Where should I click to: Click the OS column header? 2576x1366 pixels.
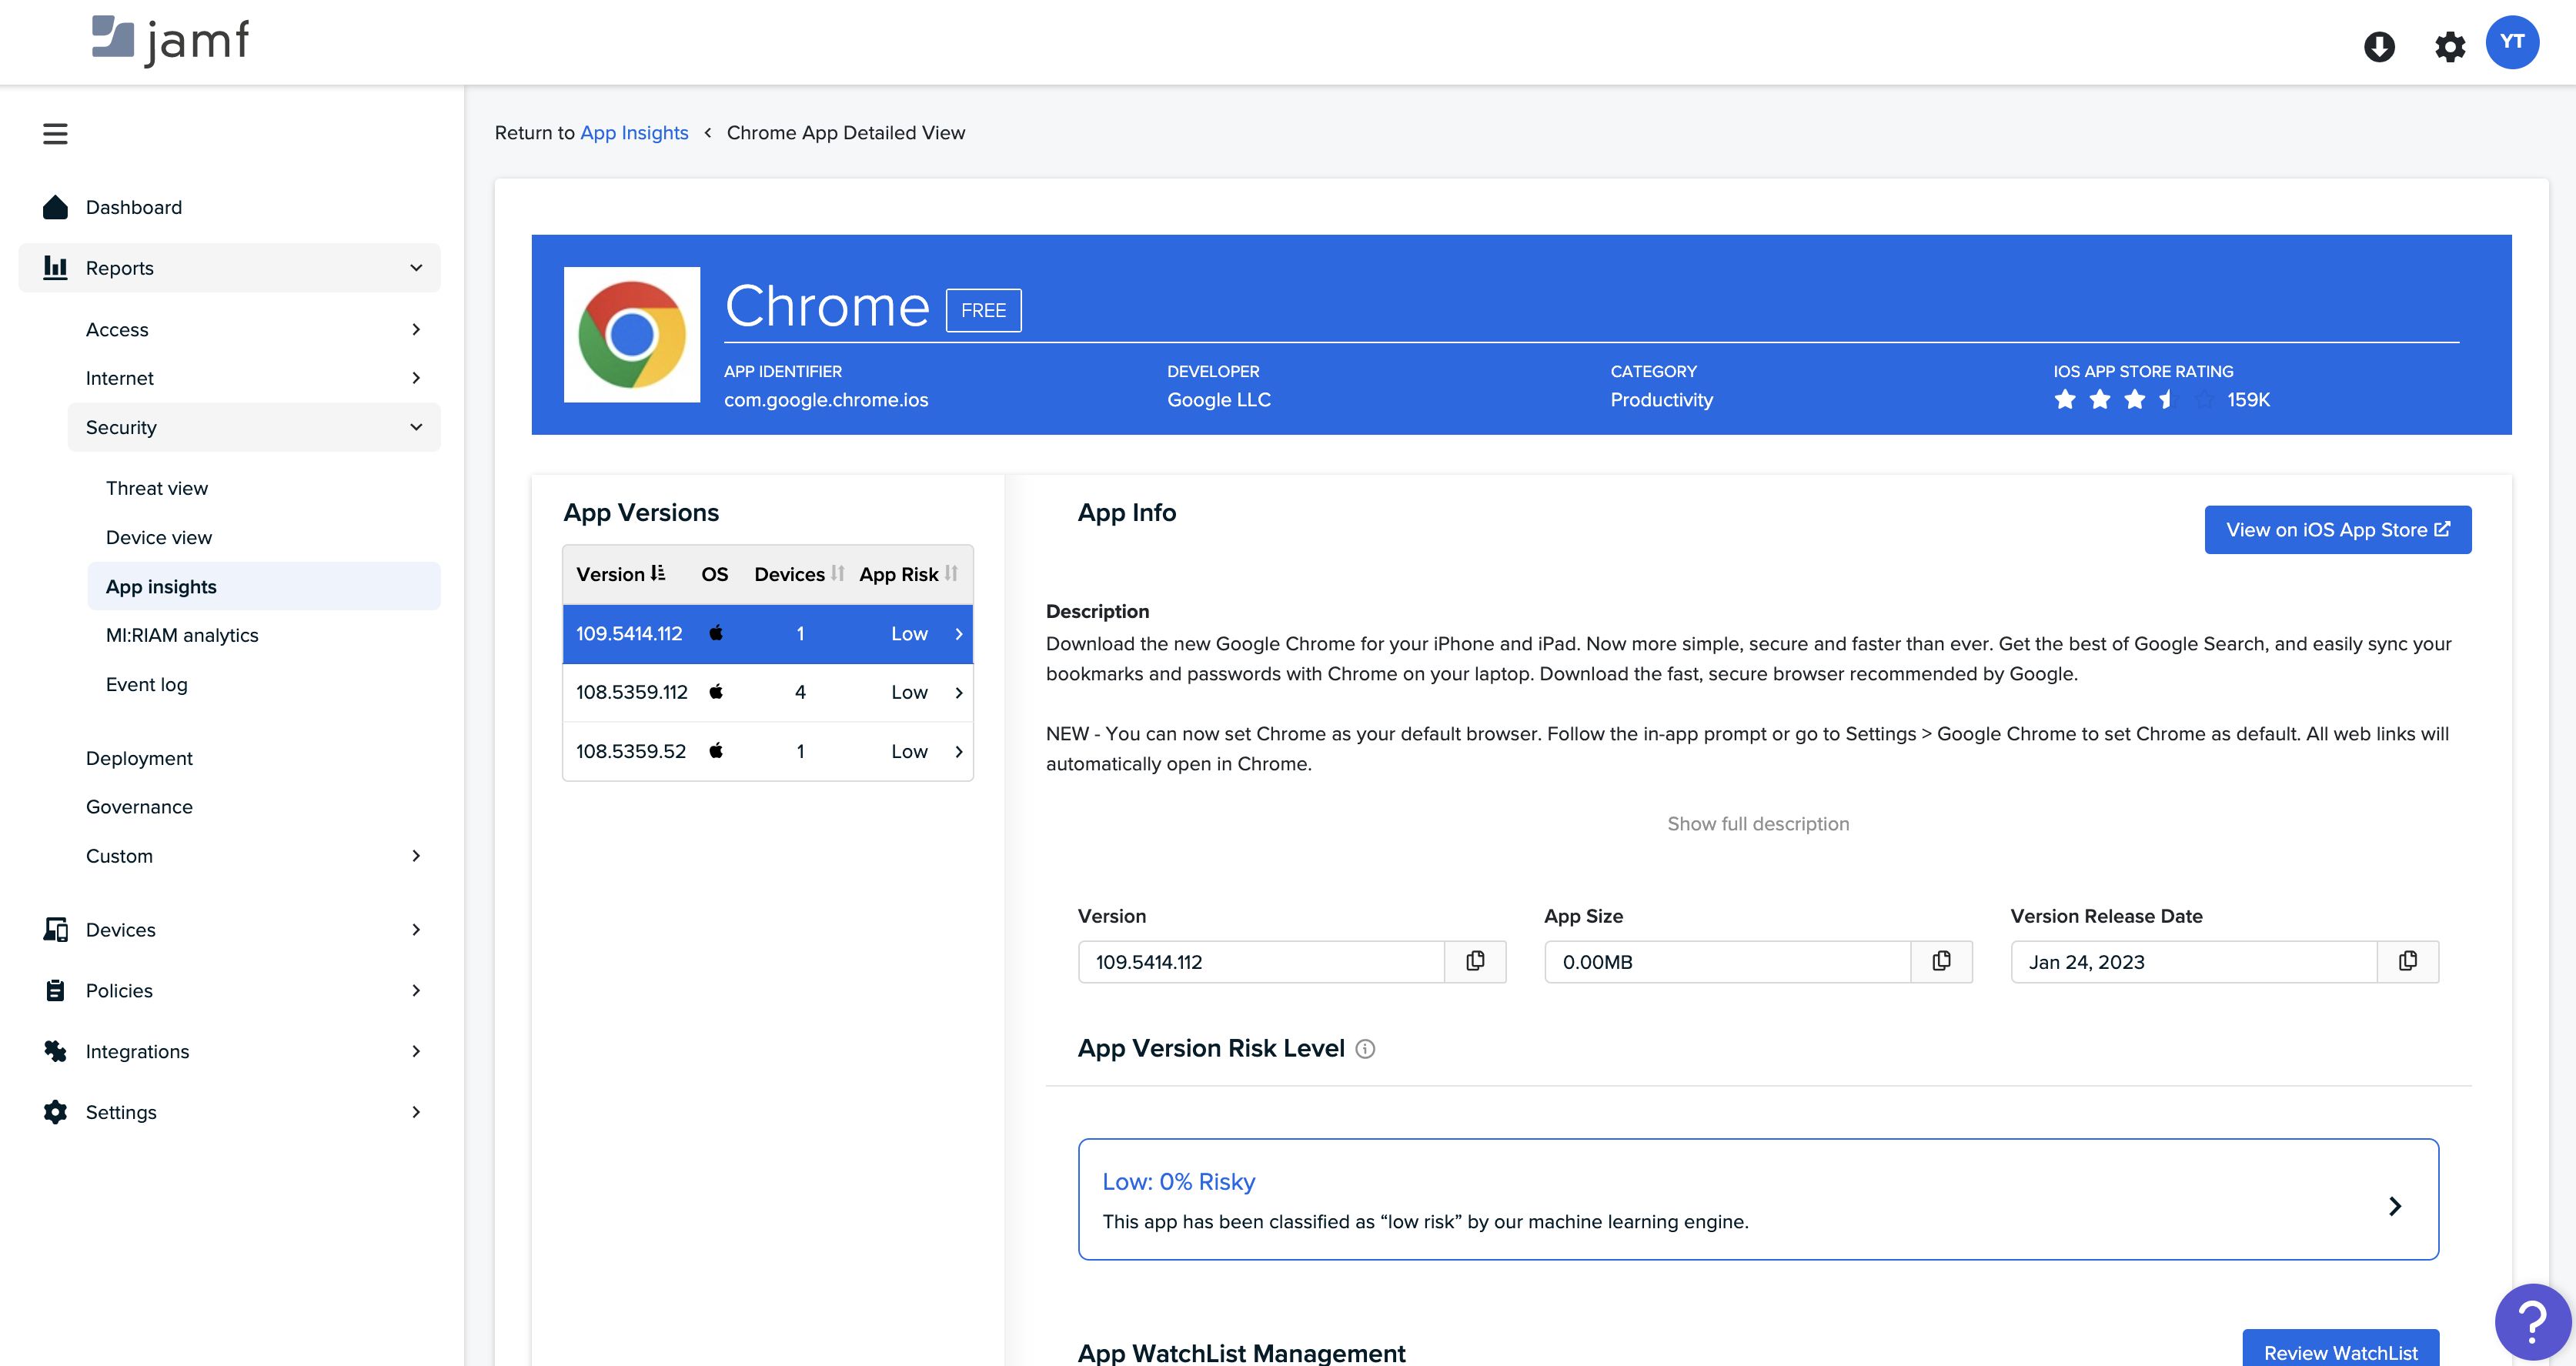point(714,574)
